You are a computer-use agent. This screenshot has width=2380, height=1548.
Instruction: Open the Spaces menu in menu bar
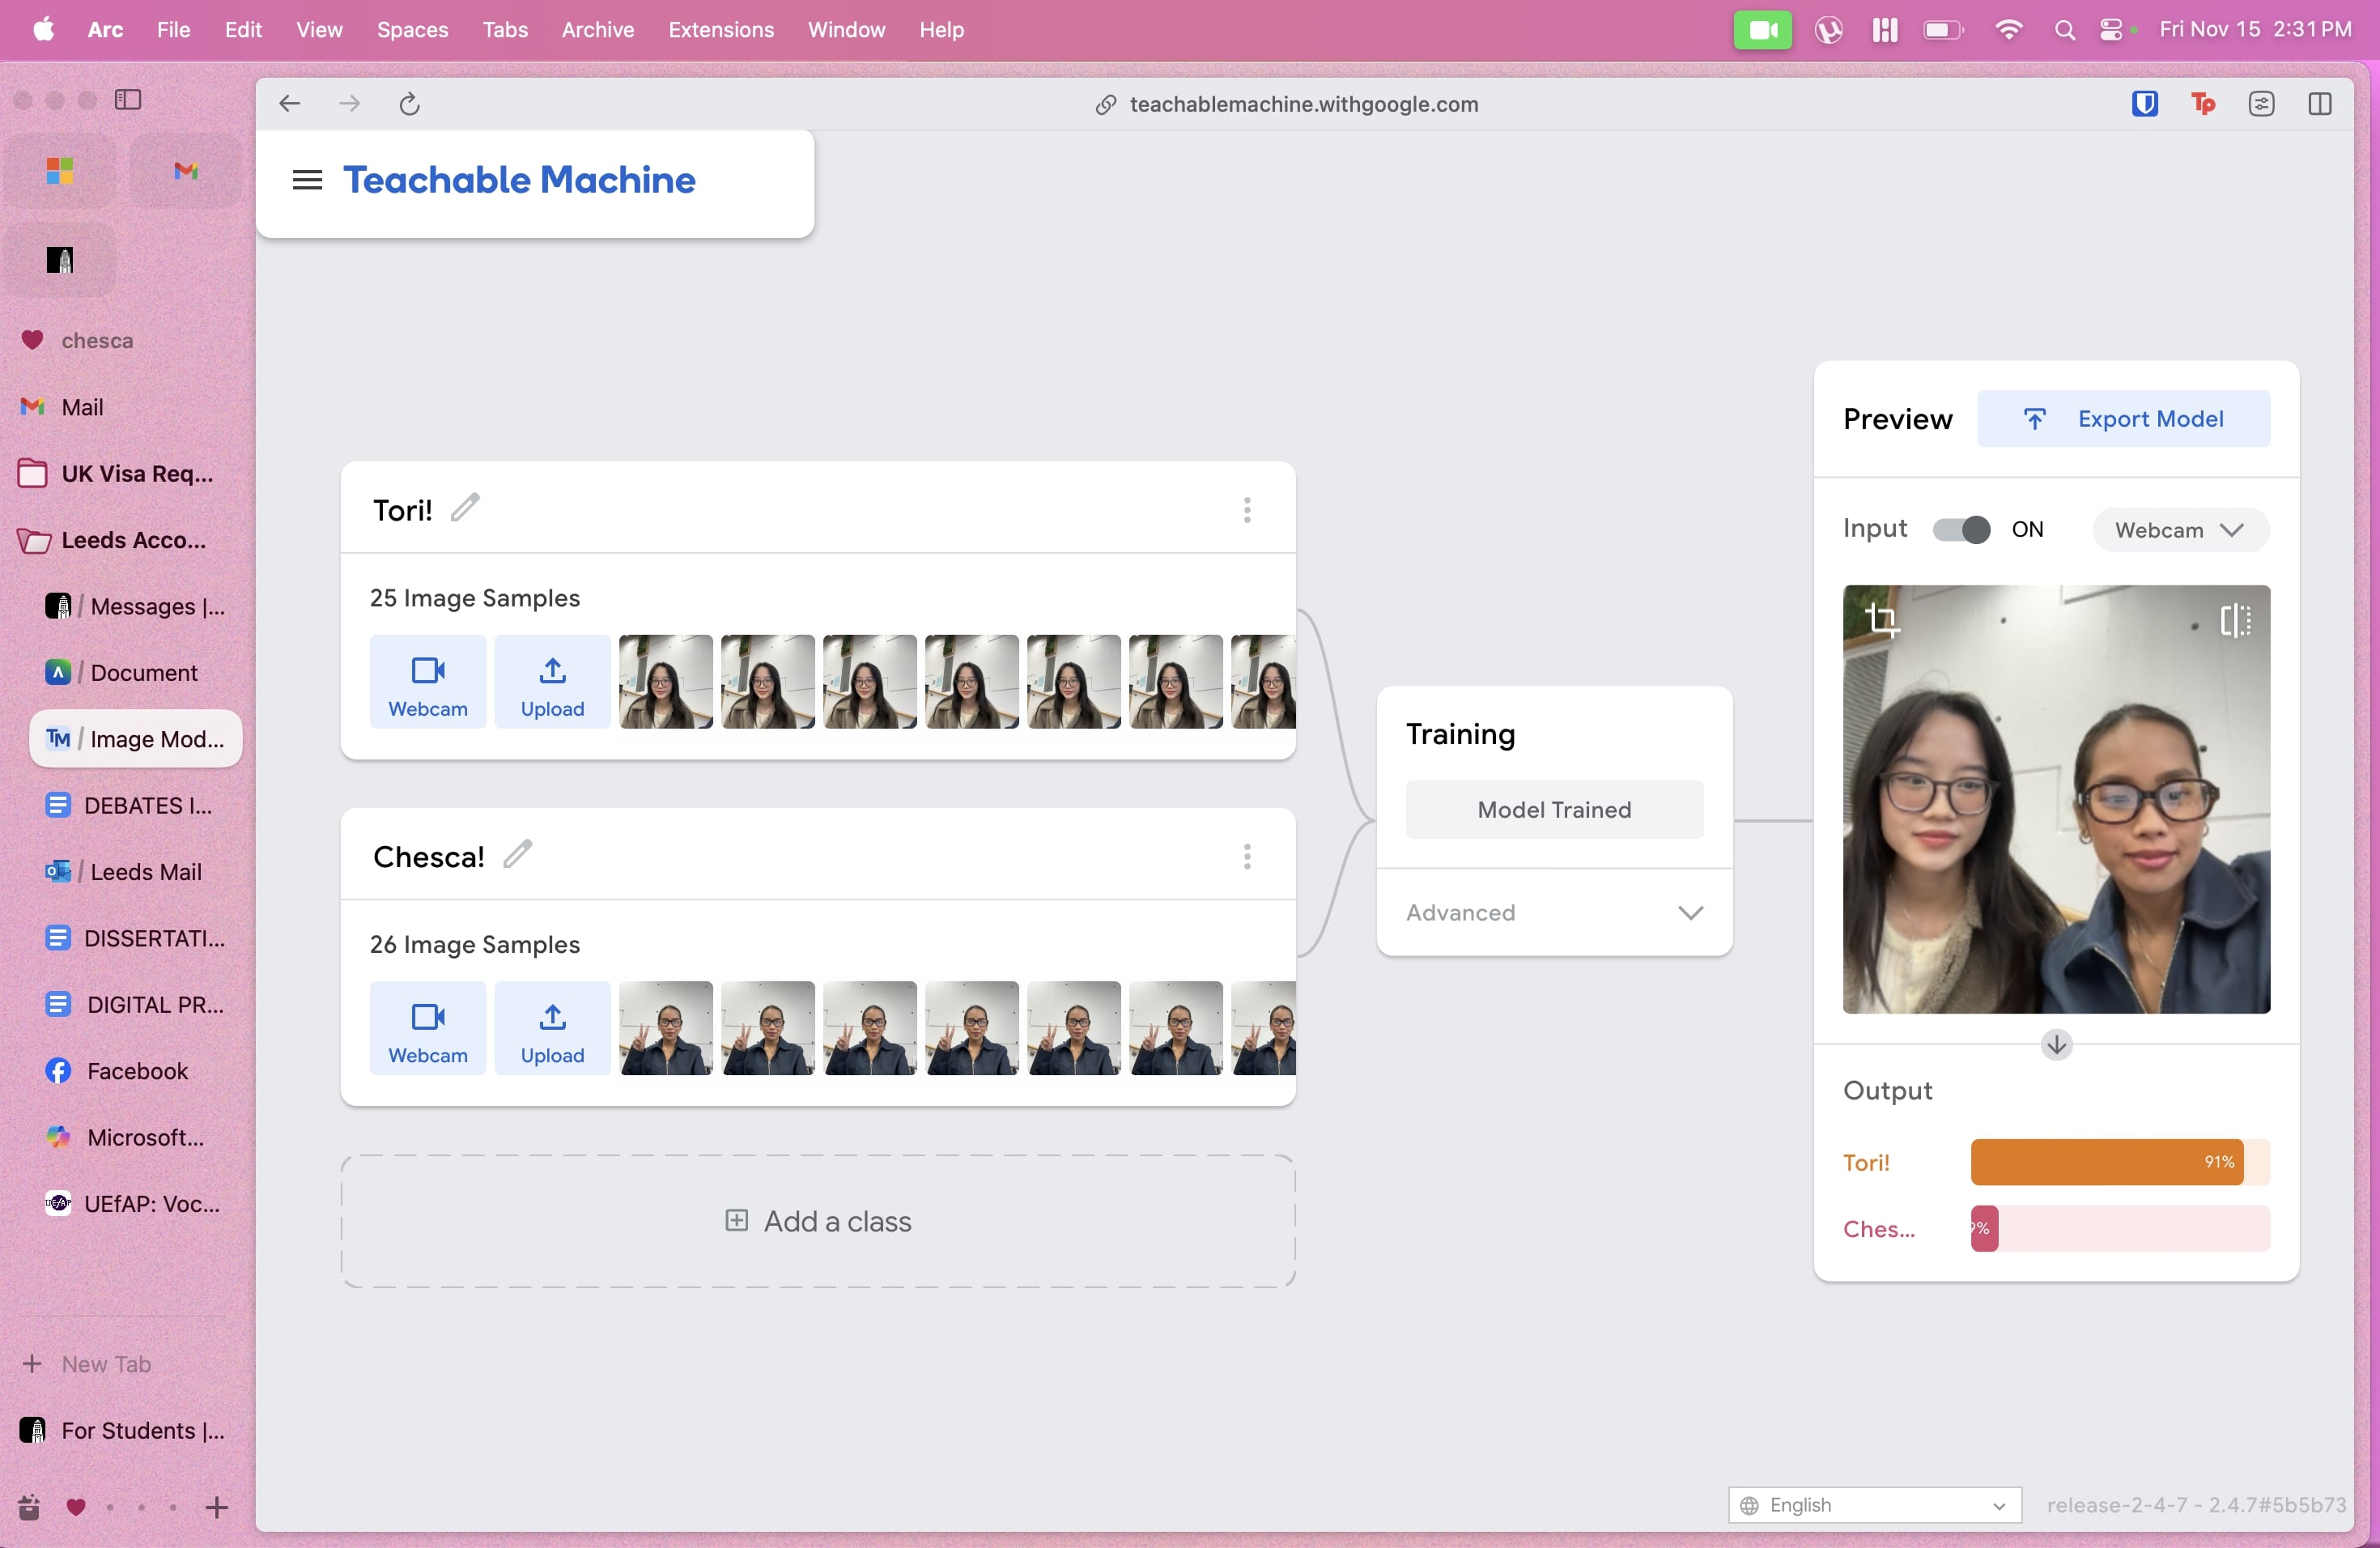[412, 29]
